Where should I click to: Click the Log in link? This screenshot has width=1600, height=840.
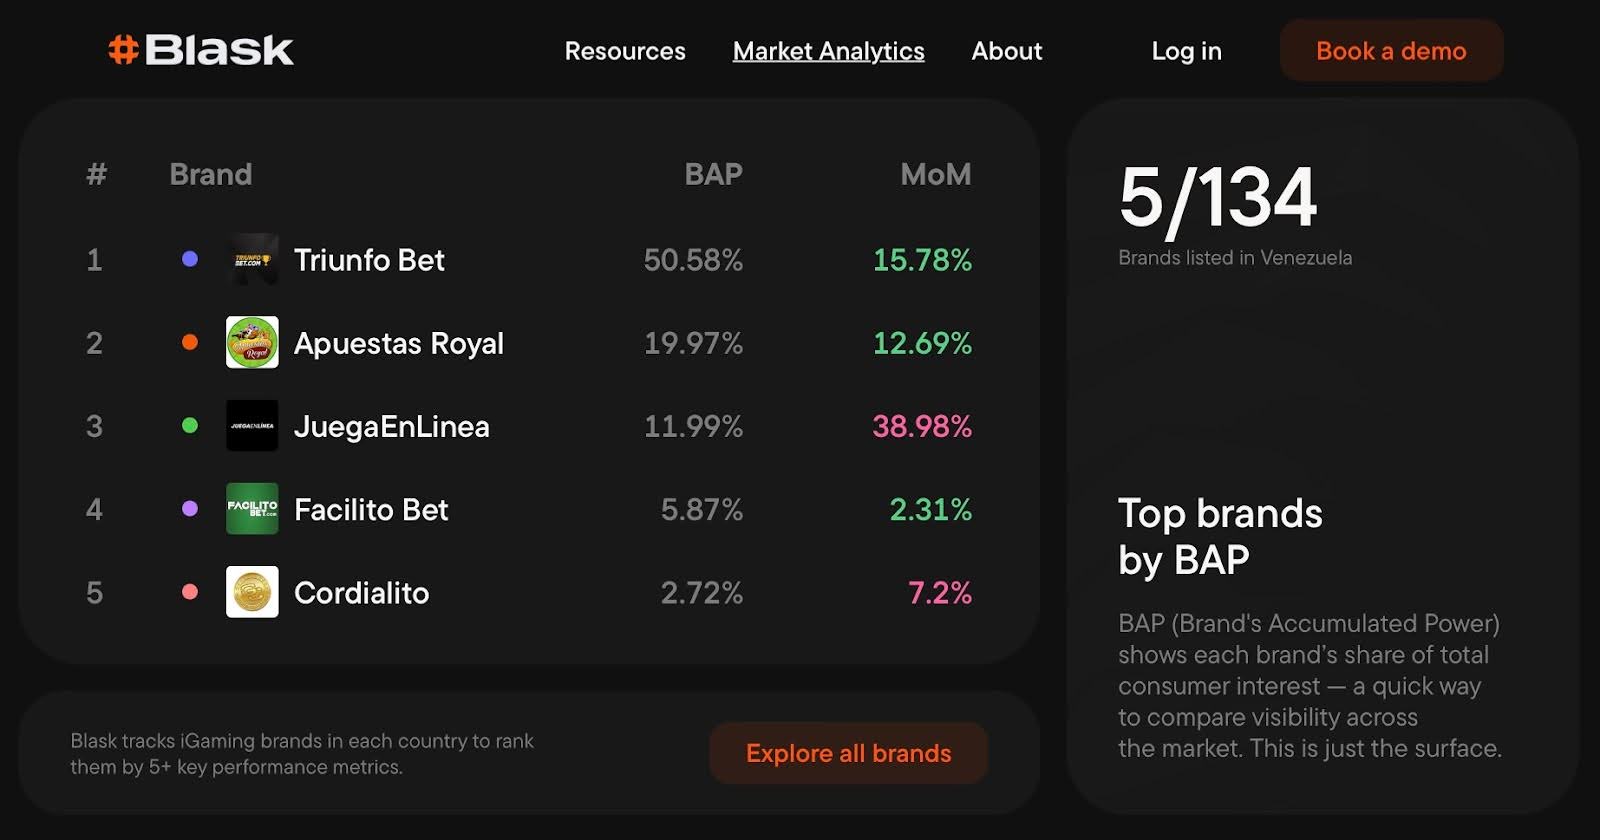click(1186, 51)
